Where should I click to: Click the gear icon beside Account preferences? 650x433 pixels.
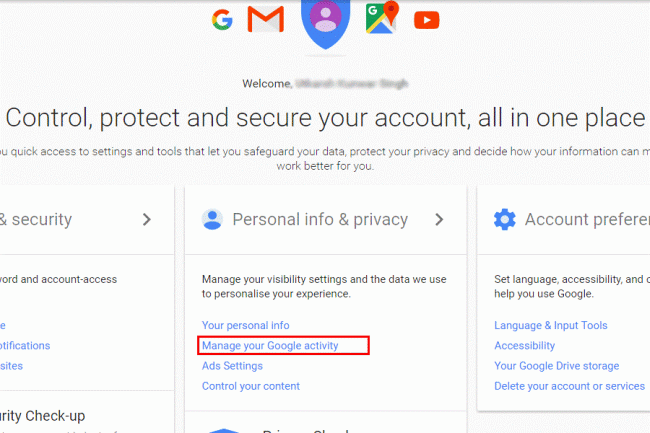[505, 219]
